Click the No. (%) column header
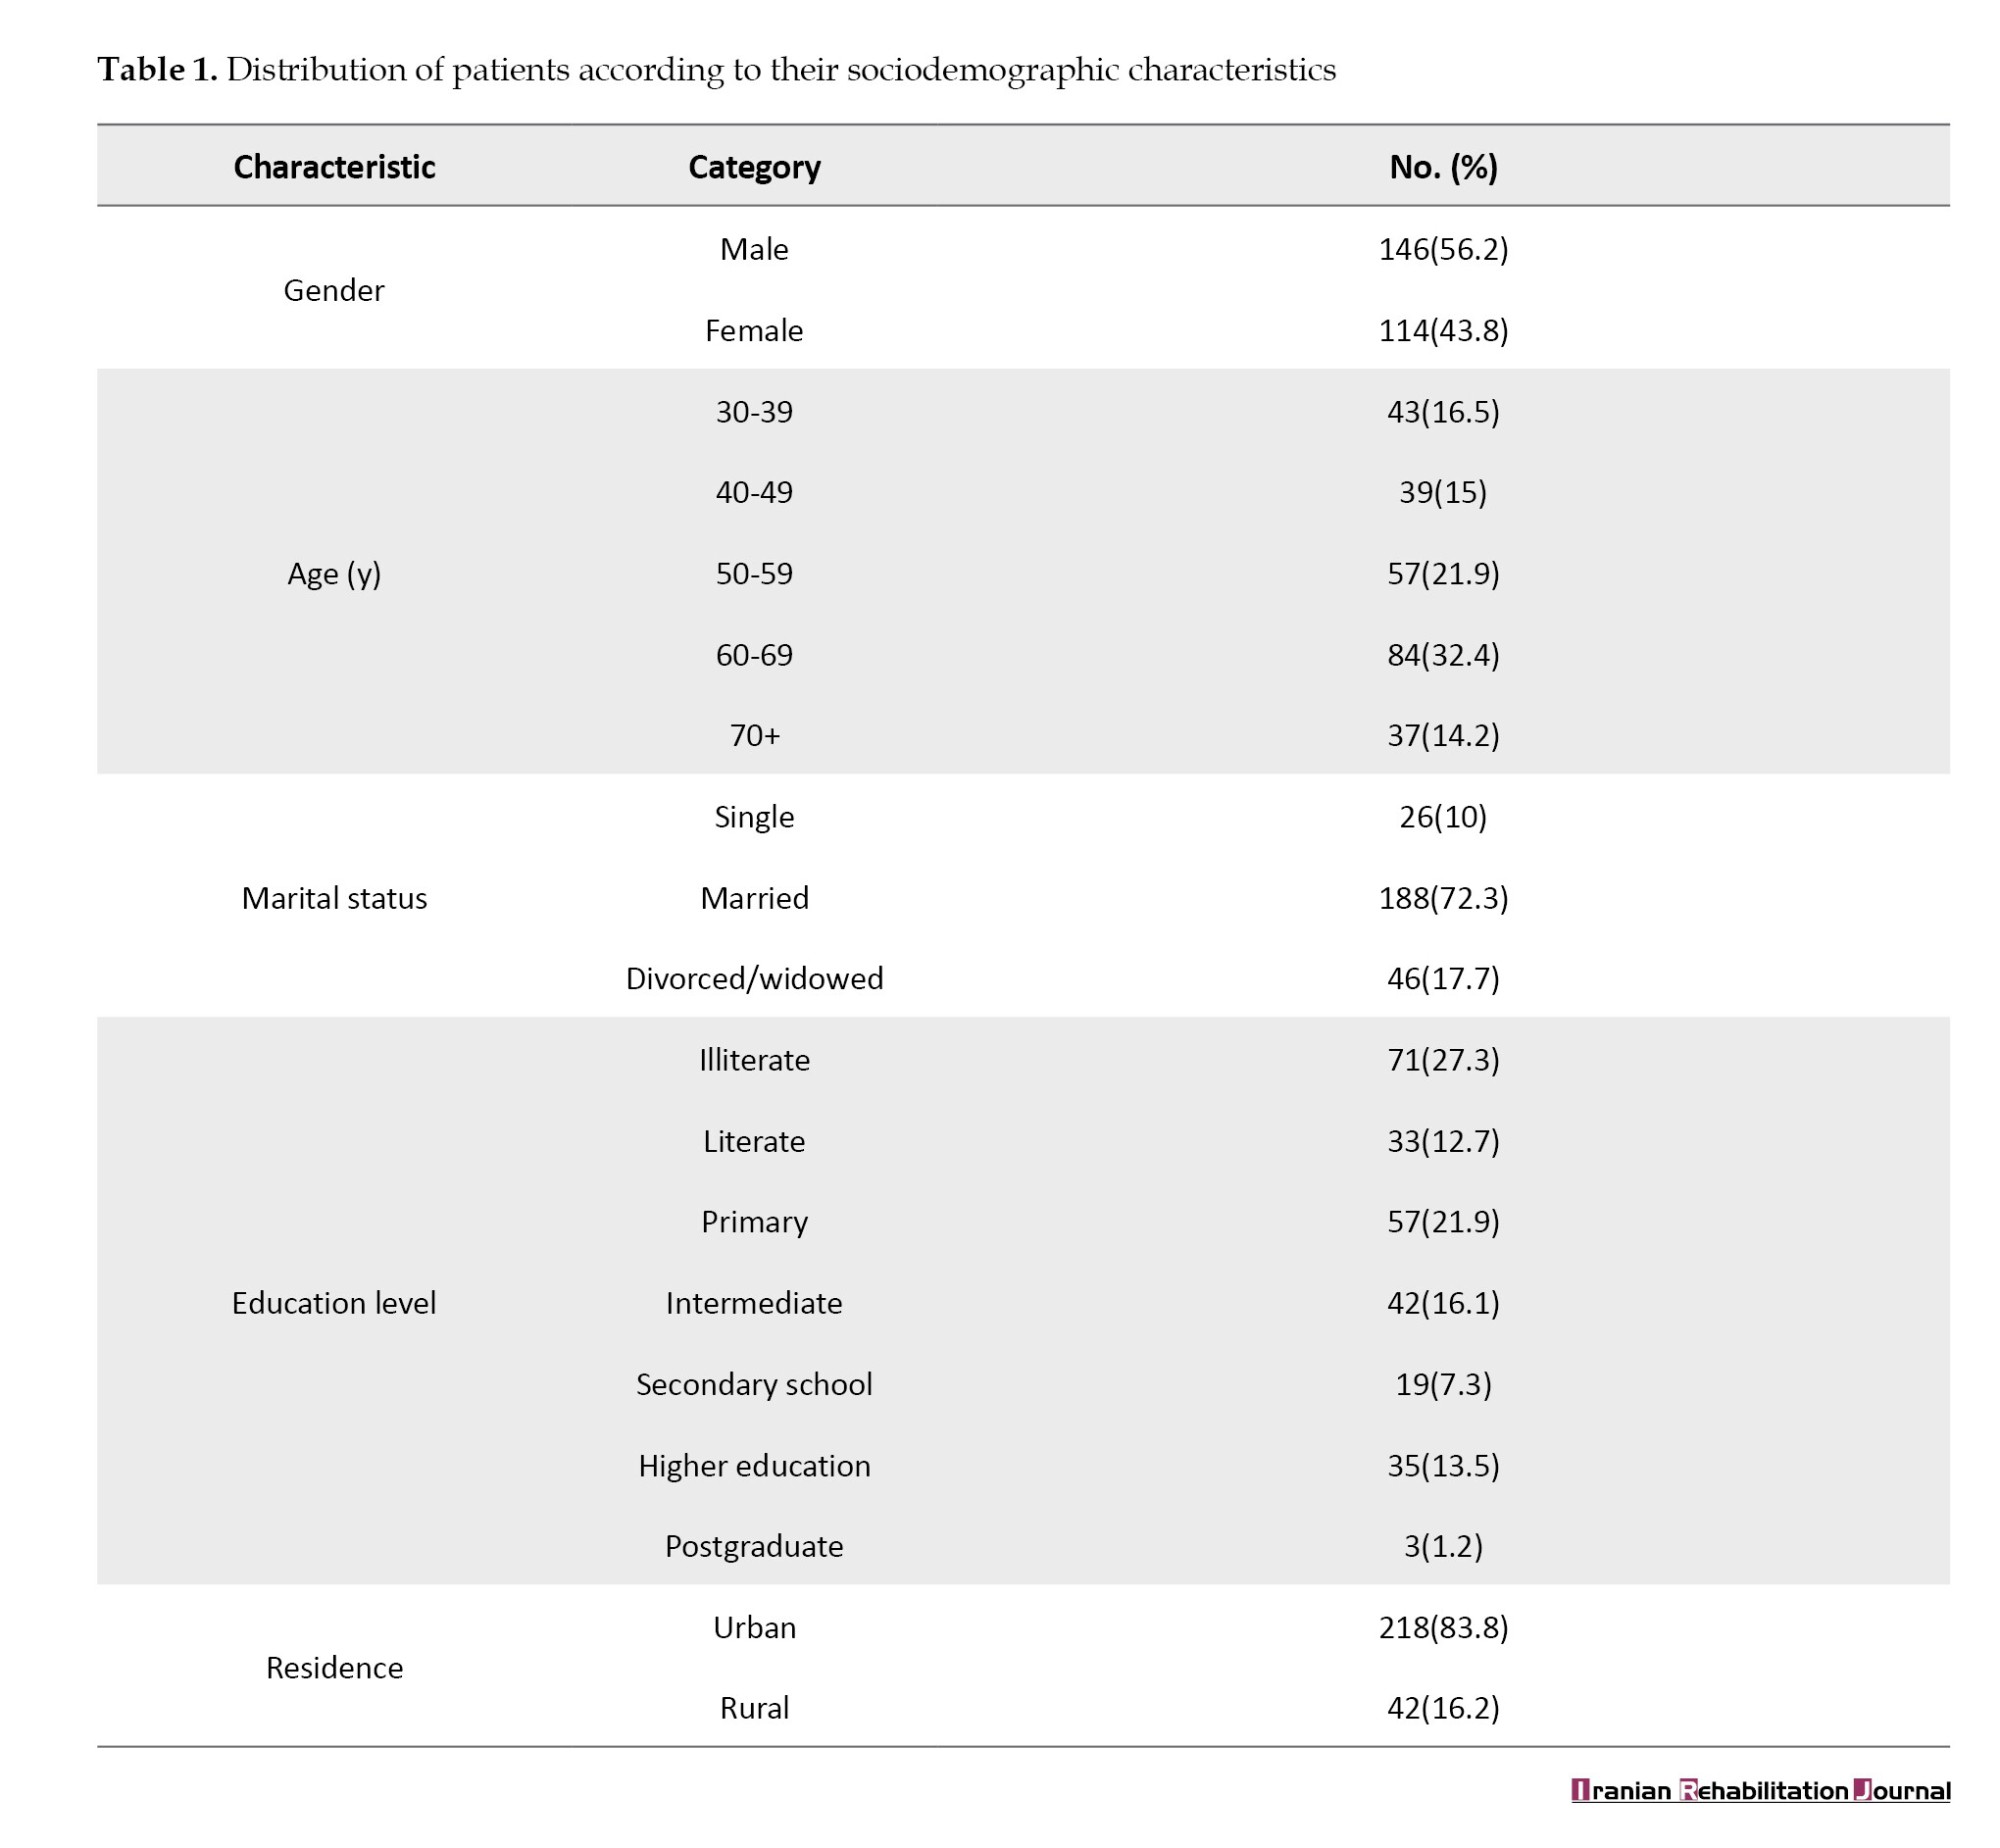The image size is (2000, 1848). [x=1442, y=167]
